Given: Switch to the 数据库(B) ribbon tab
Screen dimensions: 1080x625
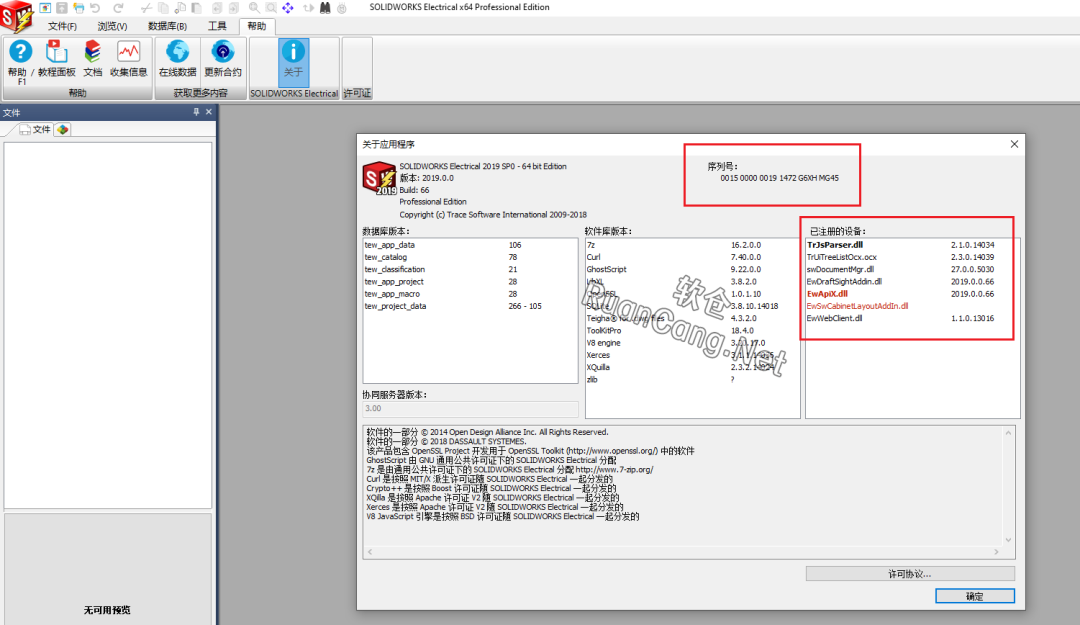Looking at the screenshot, I should tap(166, 26).
